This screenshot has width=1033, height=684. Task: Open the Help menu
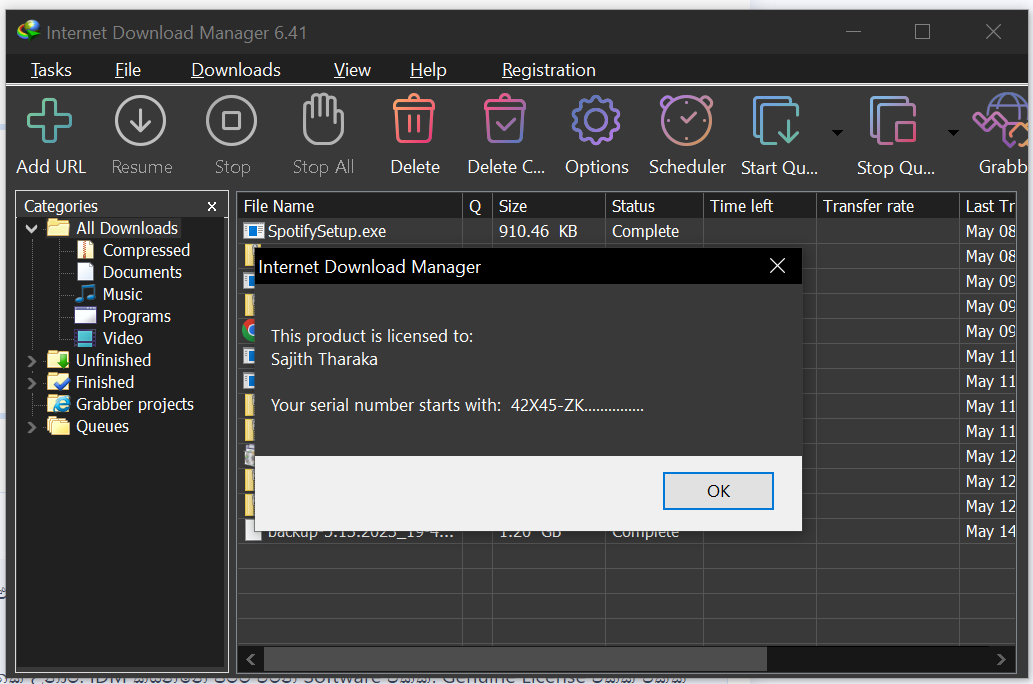click(428, 70)
